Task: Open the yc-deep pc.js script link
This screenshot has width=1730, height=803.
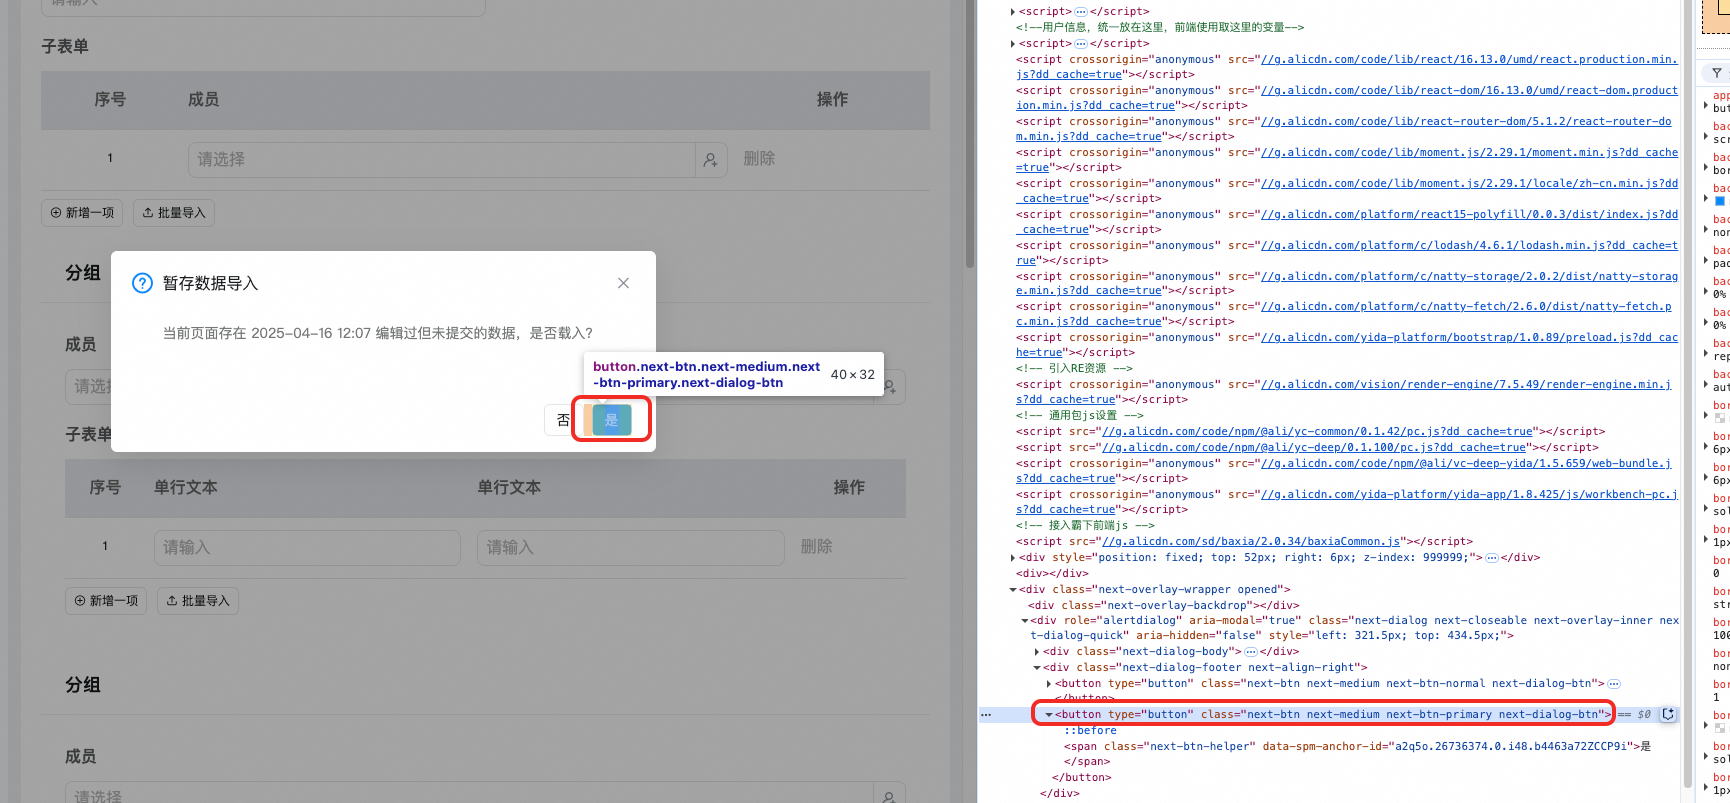Action: pos(1314,448)
